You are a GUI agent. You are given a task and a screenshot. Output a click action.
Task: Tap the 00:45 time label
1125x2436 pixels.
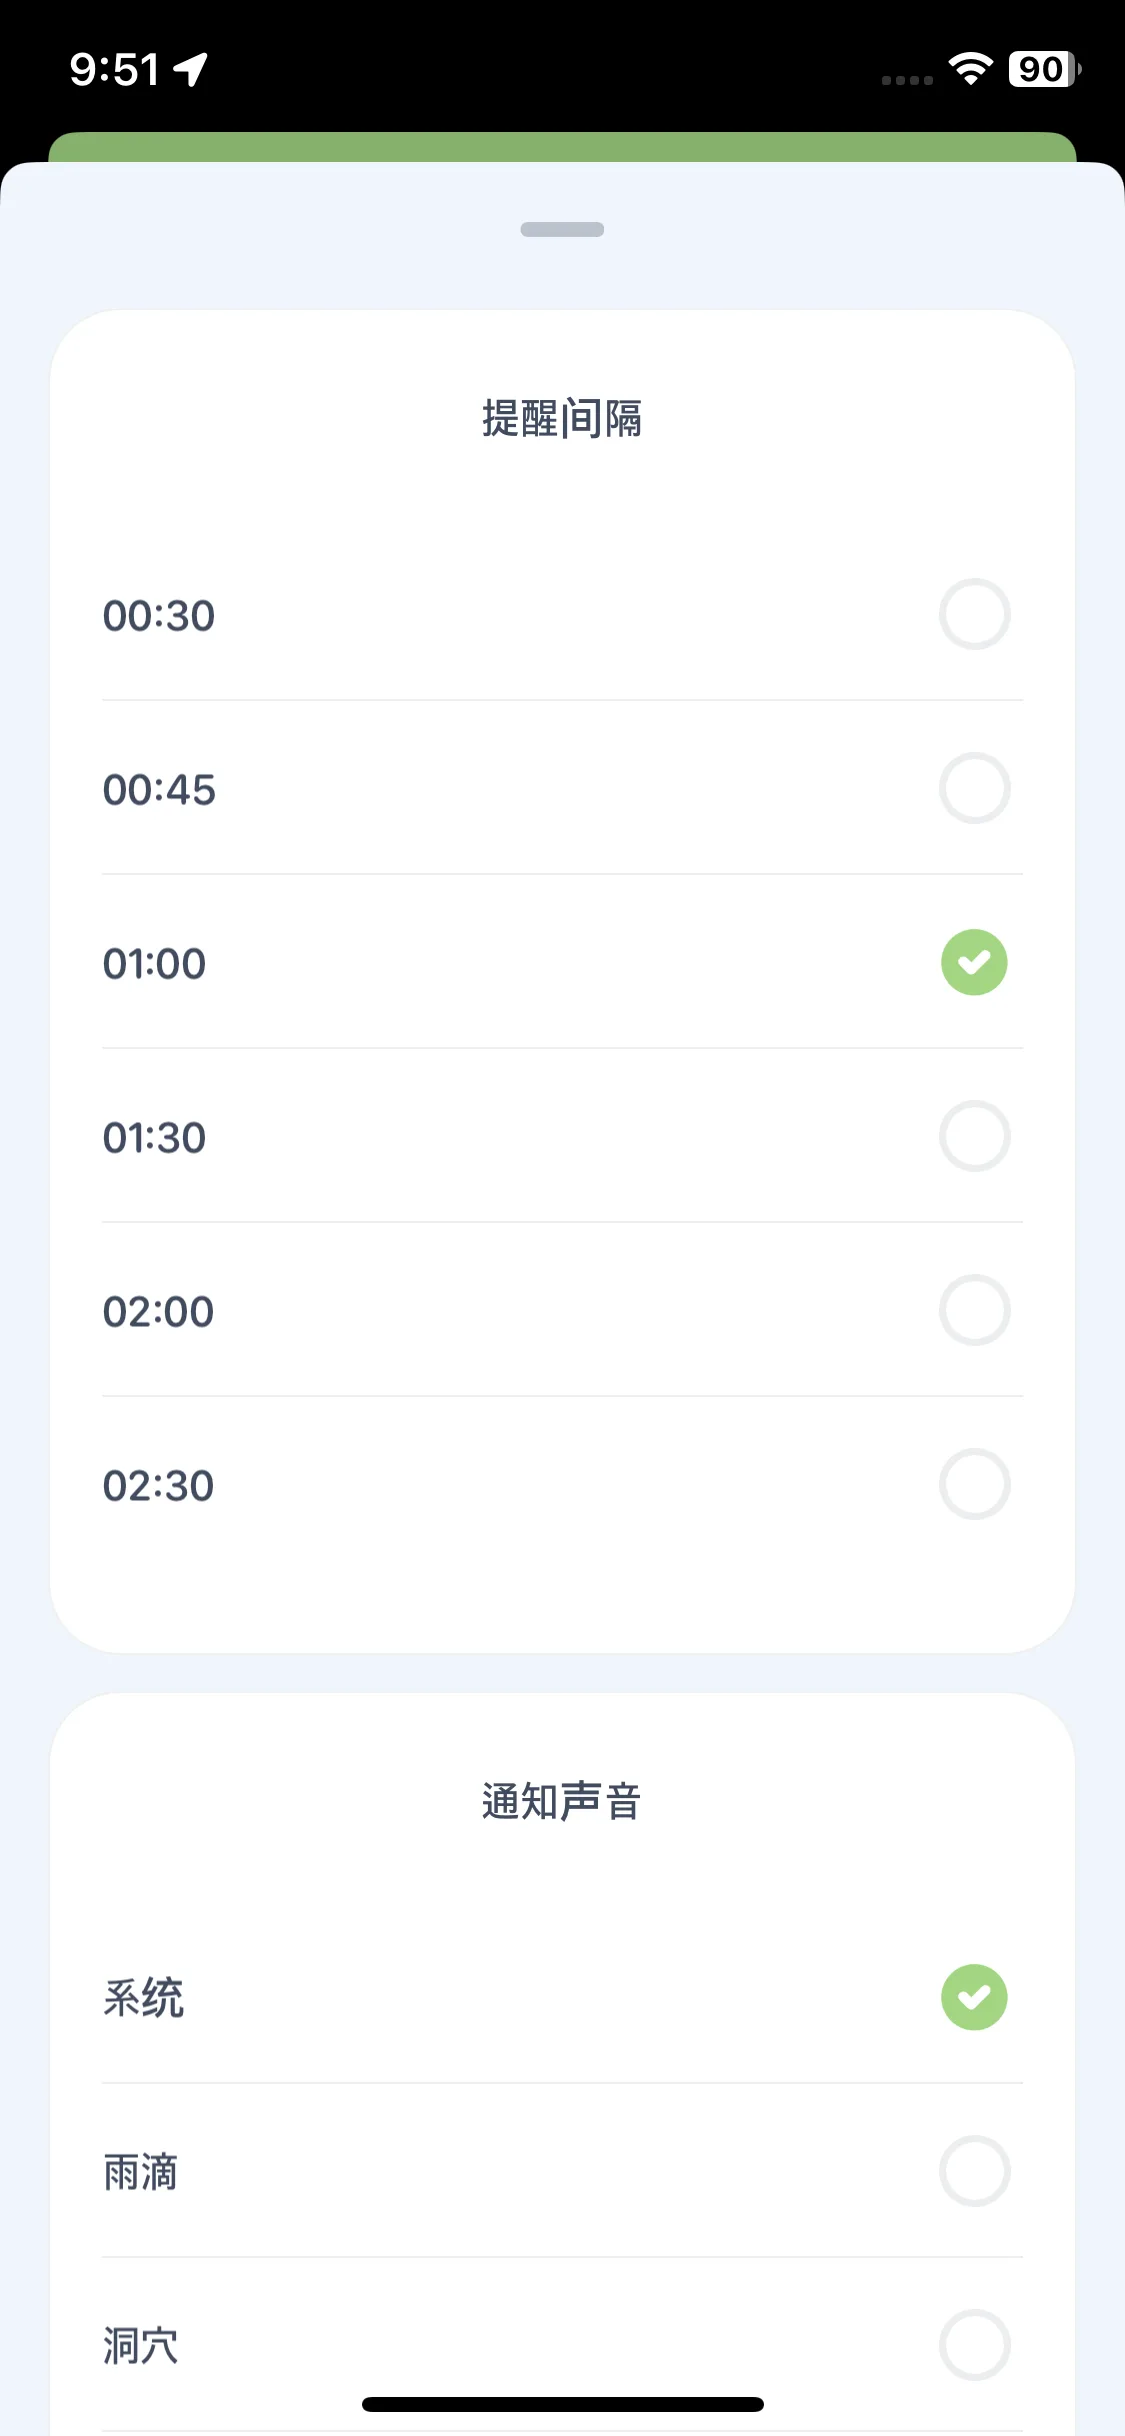click(x=159, y=790)
